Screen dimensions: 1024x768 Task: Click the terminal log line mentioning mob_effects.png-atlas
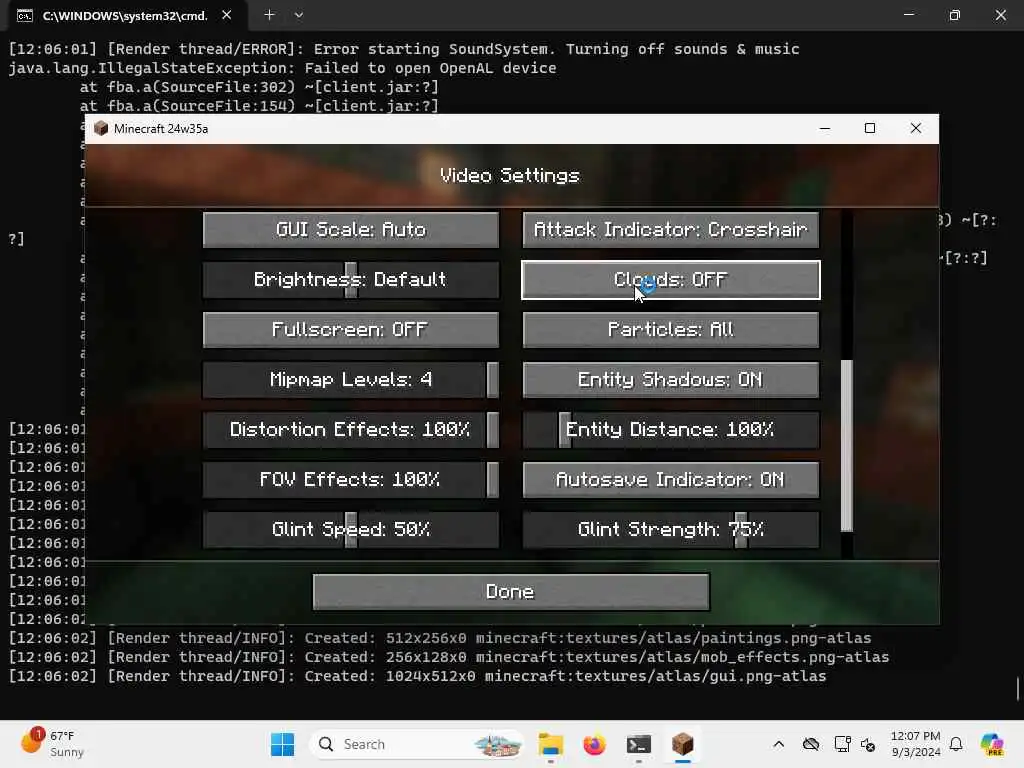click(449, 657)
